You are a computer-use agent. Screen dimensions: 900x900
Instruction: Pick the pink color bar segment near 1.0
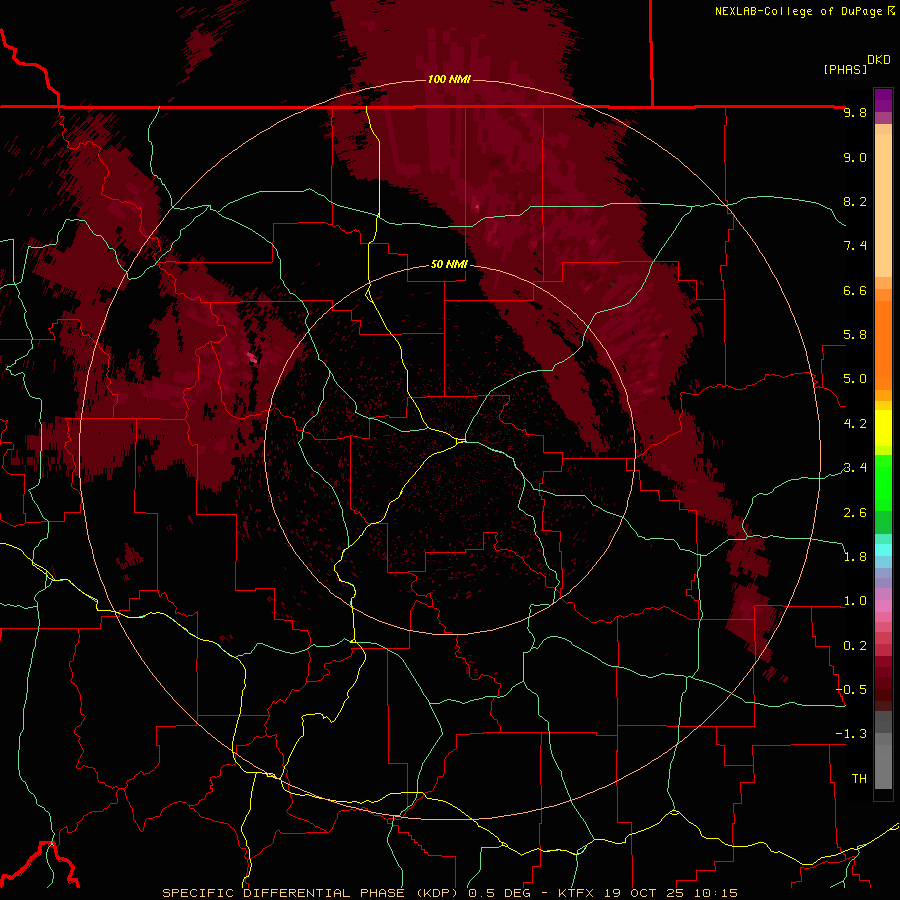[883, 606]
